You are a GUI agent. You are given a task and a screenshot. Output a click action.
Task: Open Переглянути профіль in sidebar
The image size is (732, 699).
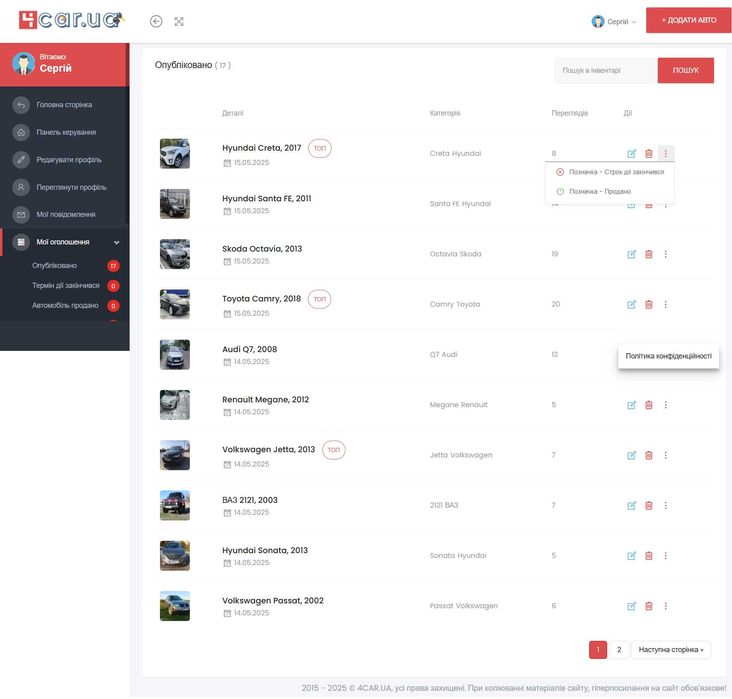point(64,187)
